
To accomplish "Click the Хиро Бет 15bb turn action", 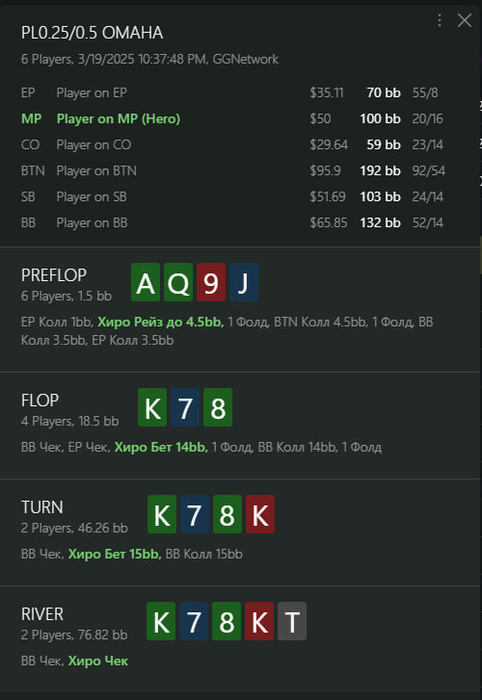I will coord(115,554).
